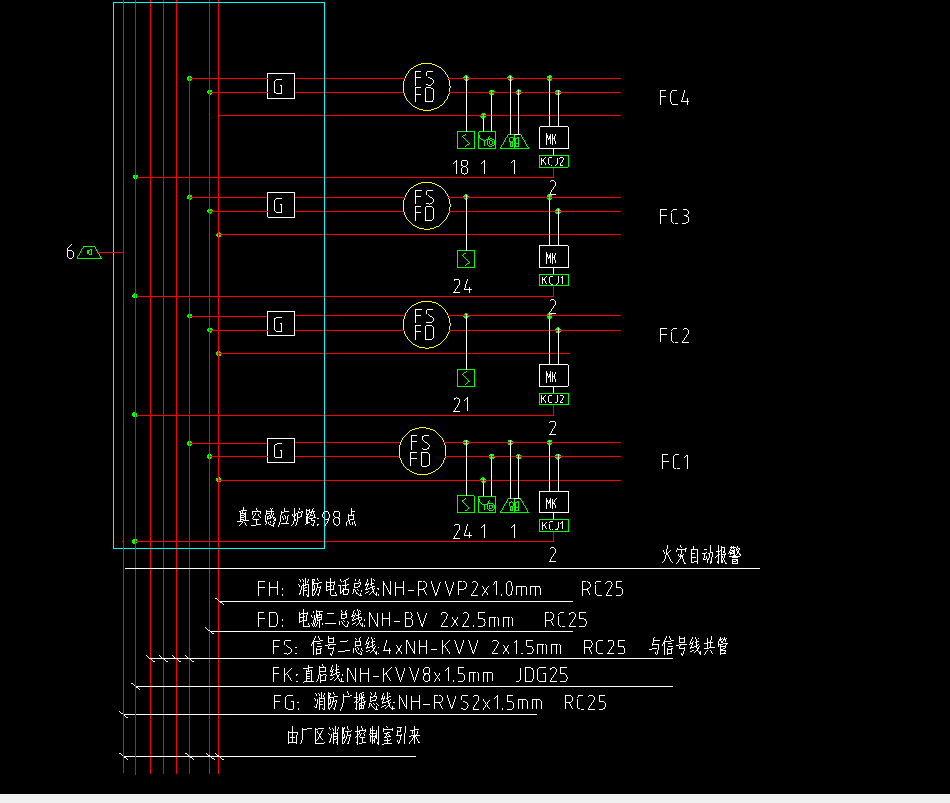The image size is (950, 803).
Task: Select the FC1 circuit label
Action: point(676,462)
